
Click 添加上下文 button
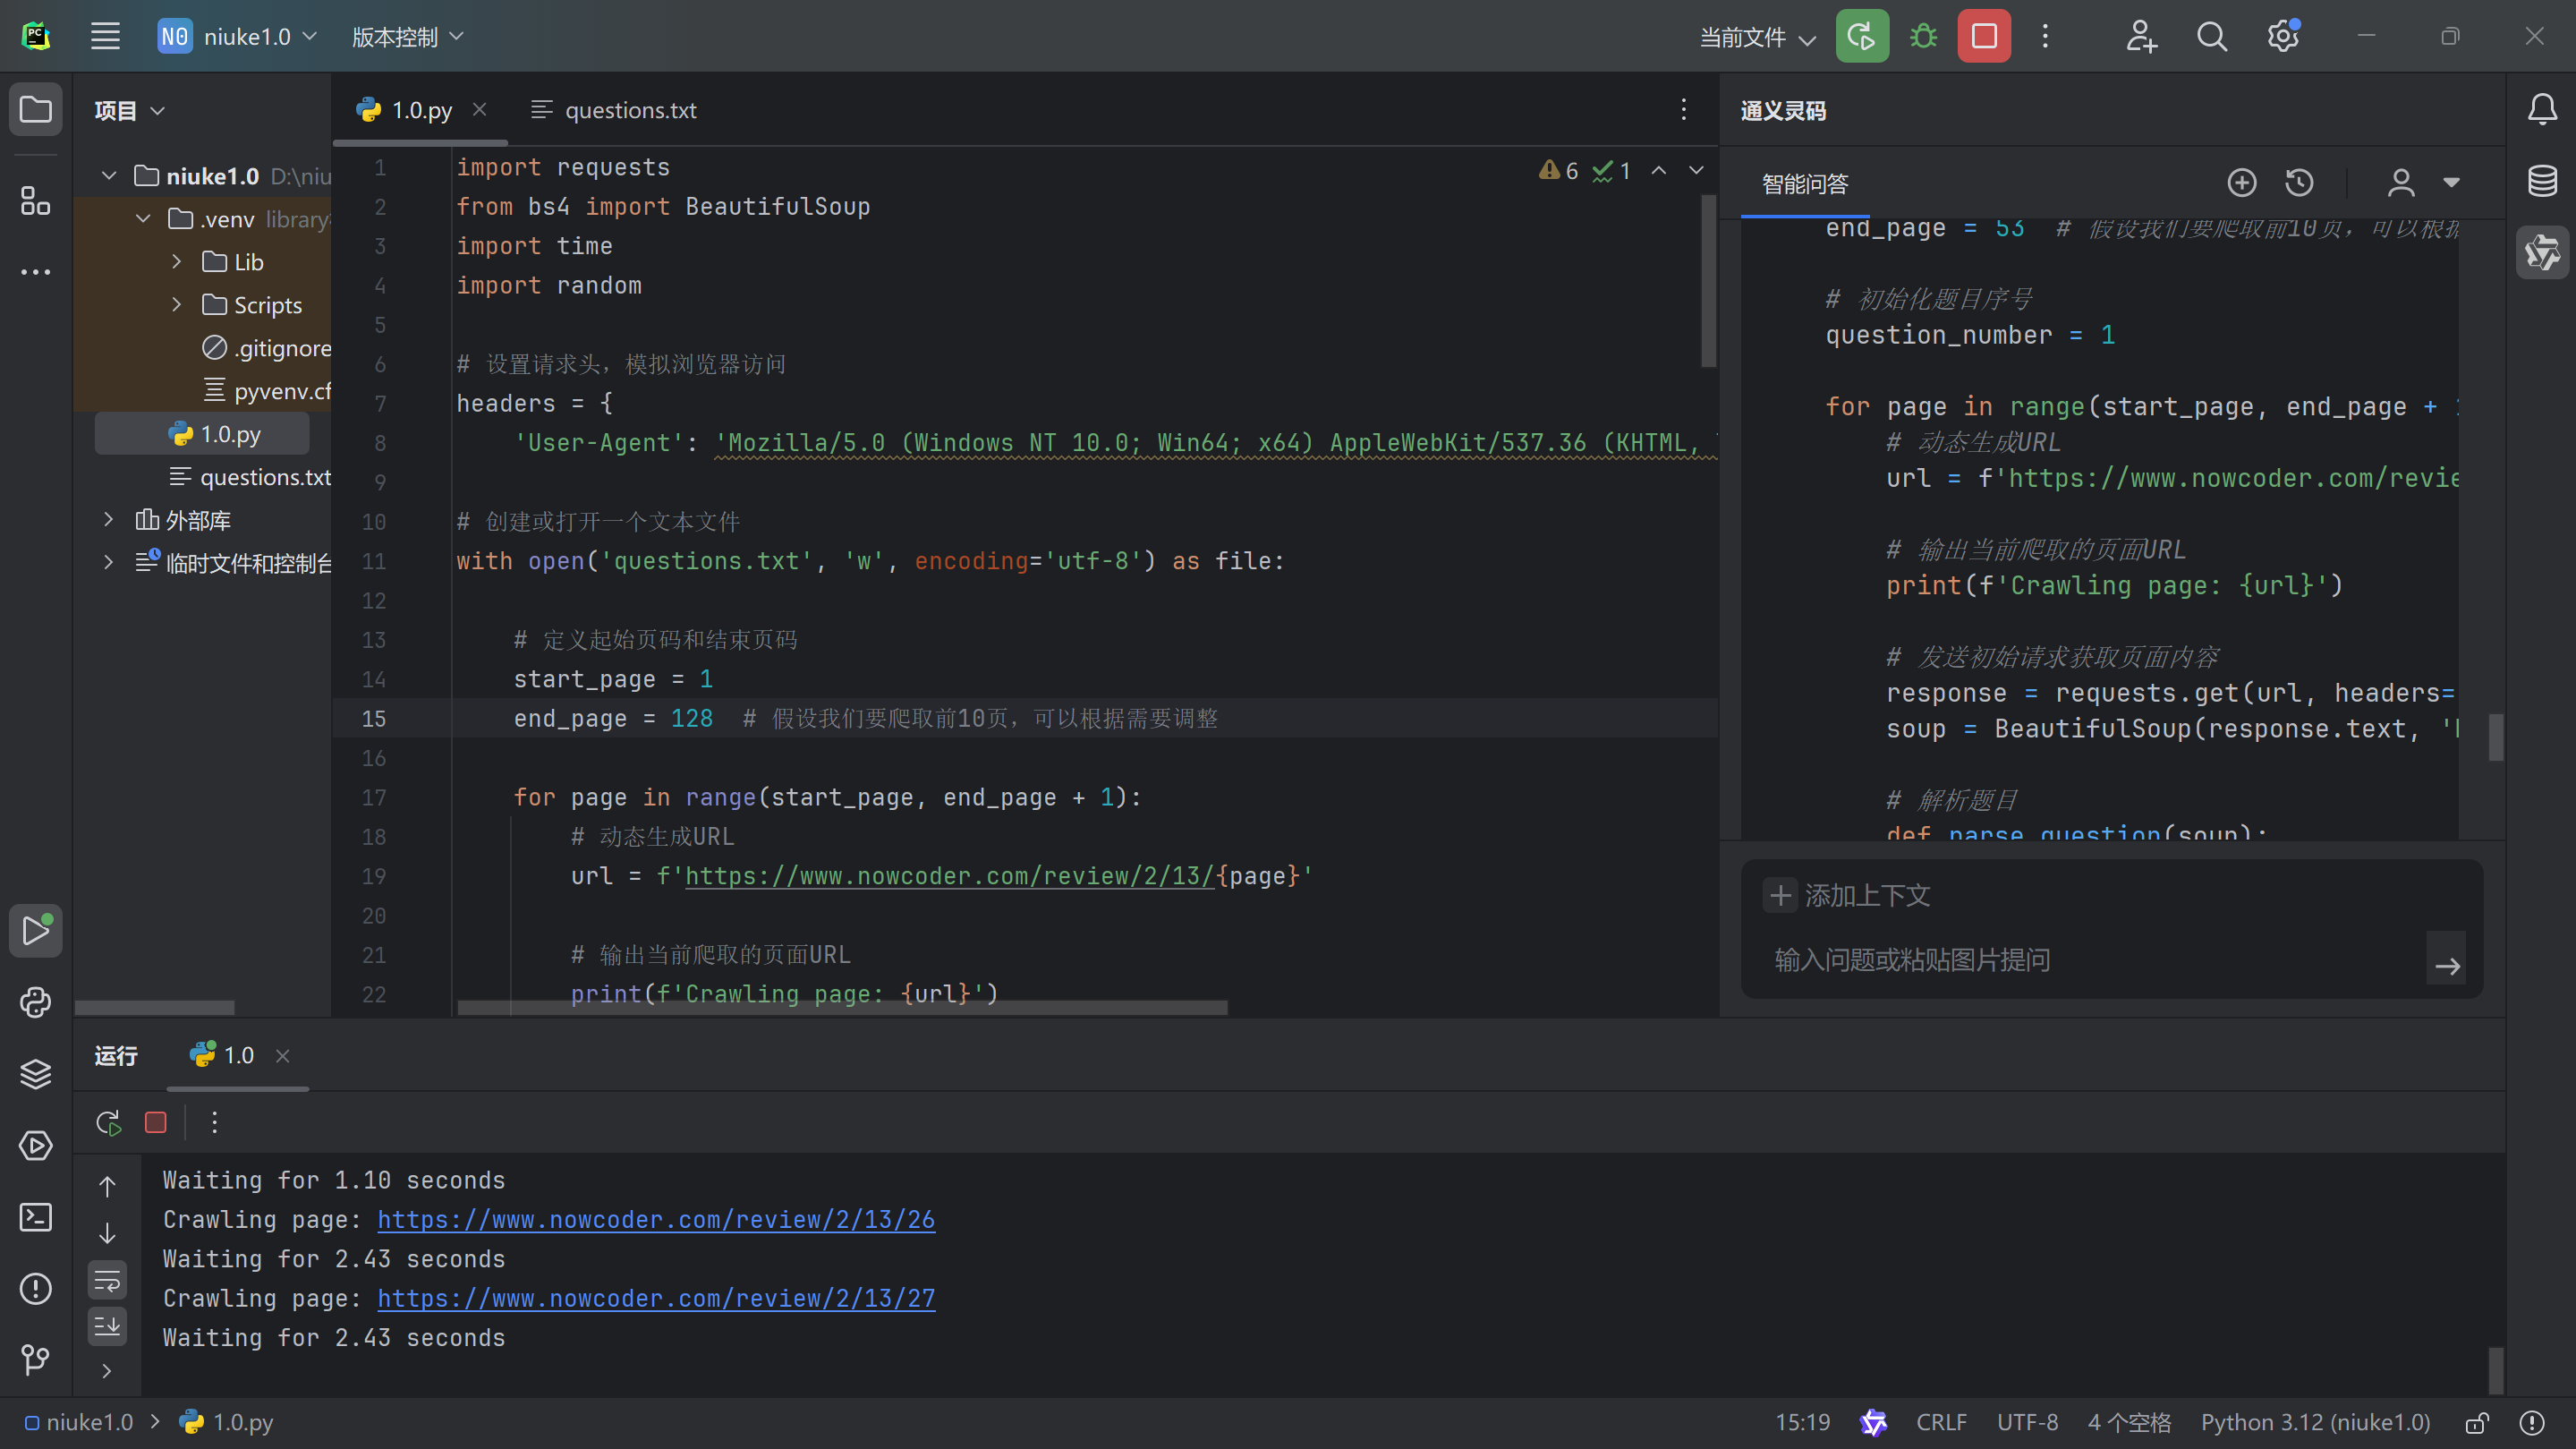[x=1848, y=895]
